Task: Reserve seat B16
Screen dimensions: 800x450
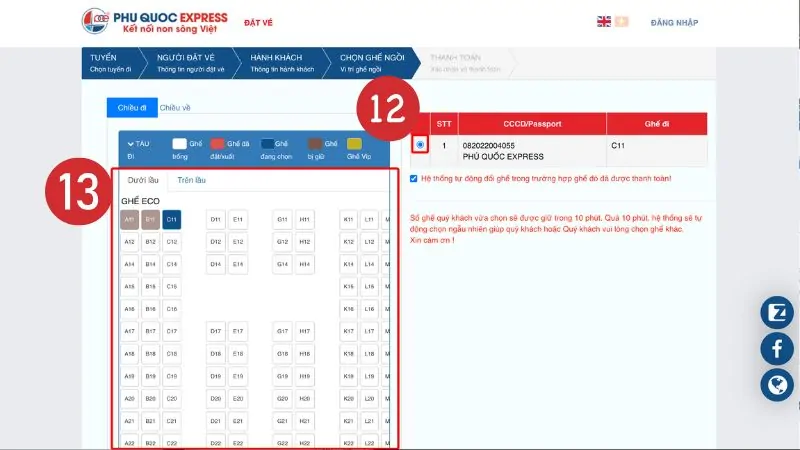Action: pyautogui.click(x=151, y=309)
